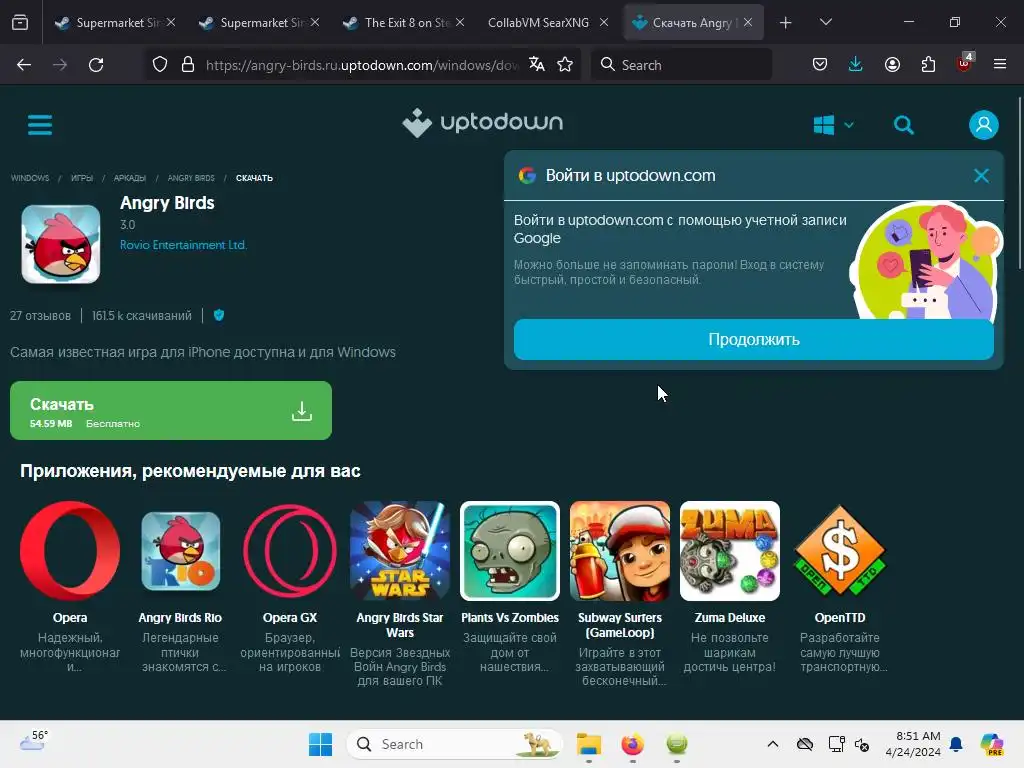Image resolution: width=1024 pixels, height=768 pixels.
Task: Open the Zuma Deluxe app icon
Action: (x=729, y=551)
